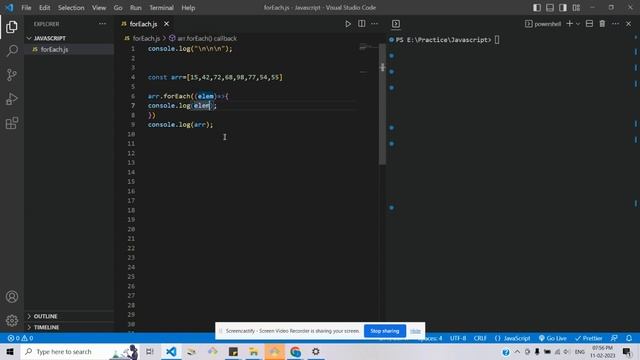Click the forEach.js breadcrumb item
Screen dimensions: 640x360
(x=146, y=38)
